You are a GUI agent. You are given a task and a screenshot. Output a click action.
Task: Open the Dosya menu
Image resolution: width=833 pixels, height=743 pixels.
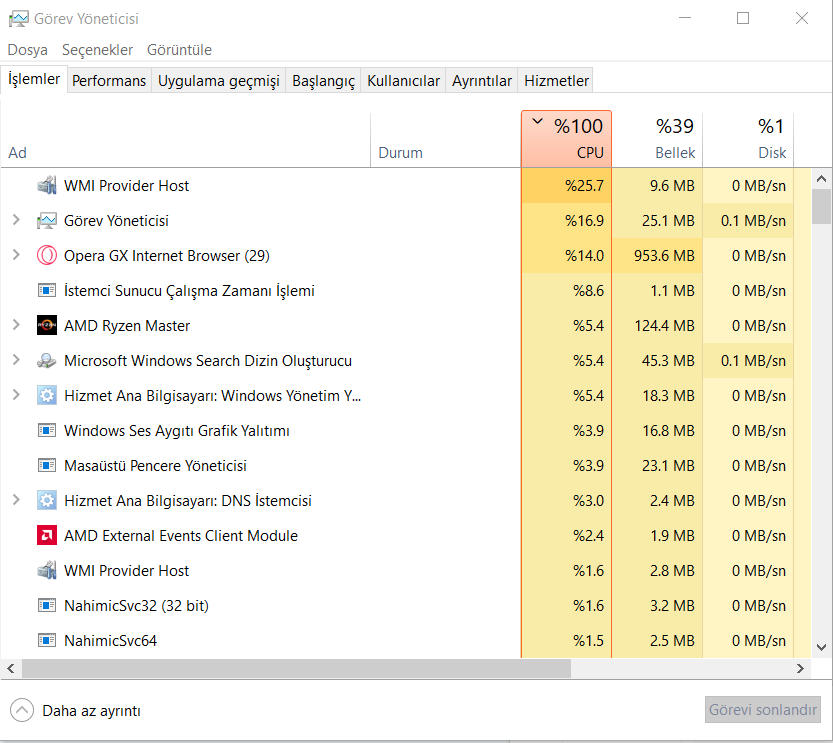(x=27, y=50)
